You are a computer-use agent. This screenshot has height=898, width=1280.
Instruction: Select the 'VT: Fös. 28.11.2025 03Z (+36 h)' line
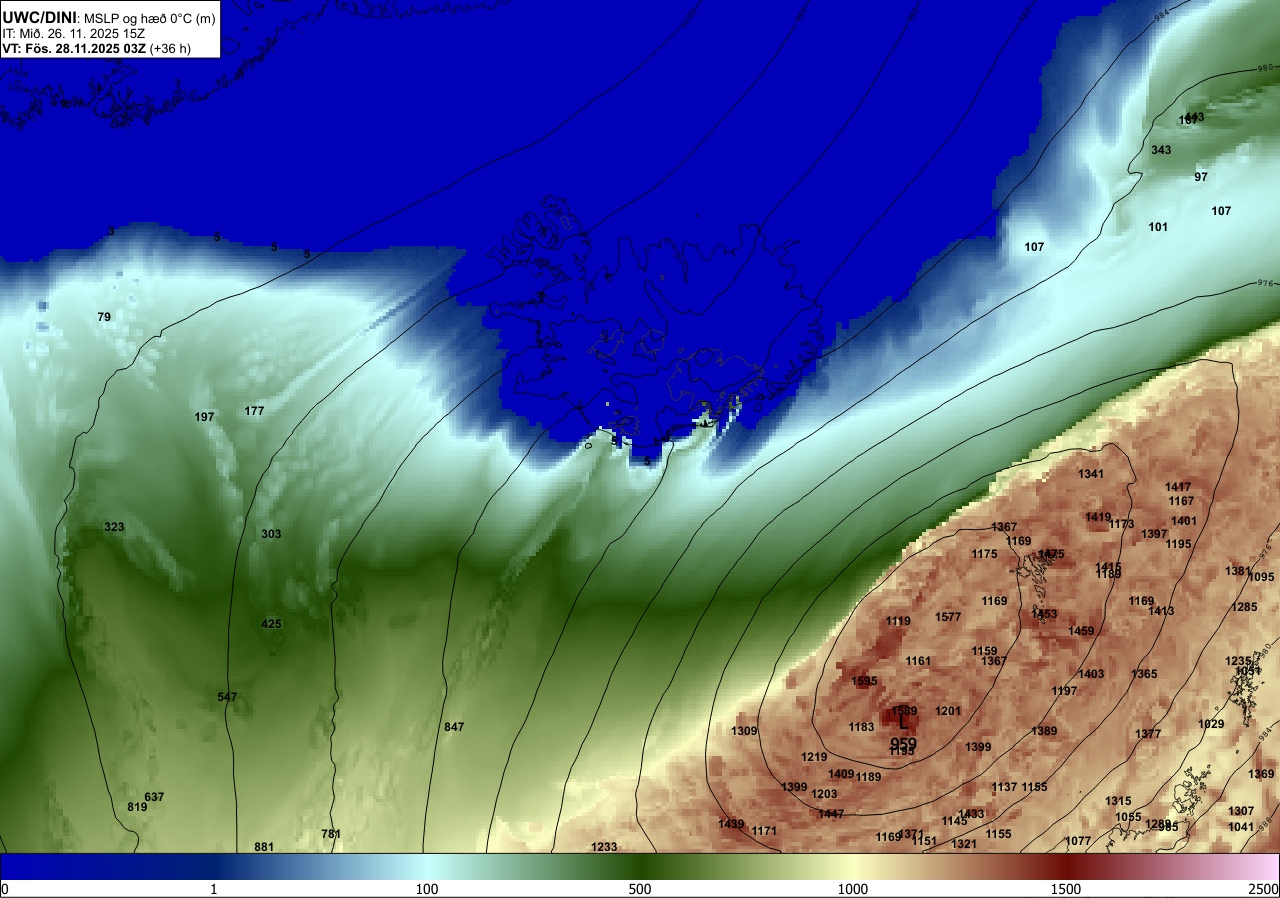coord(96,47)
